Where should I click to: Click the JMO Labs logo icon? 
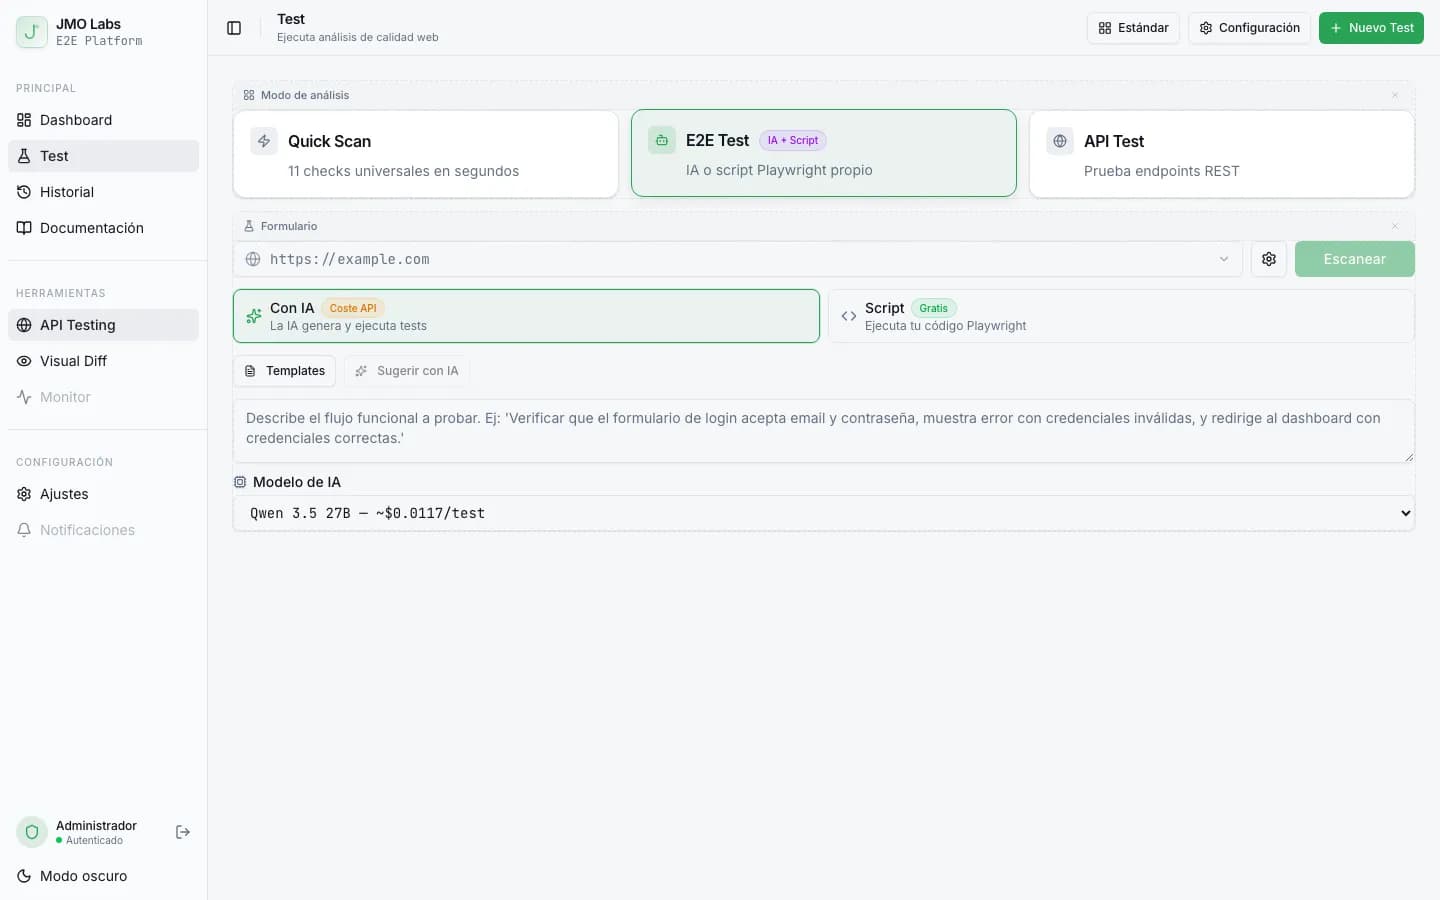(31, 32)
